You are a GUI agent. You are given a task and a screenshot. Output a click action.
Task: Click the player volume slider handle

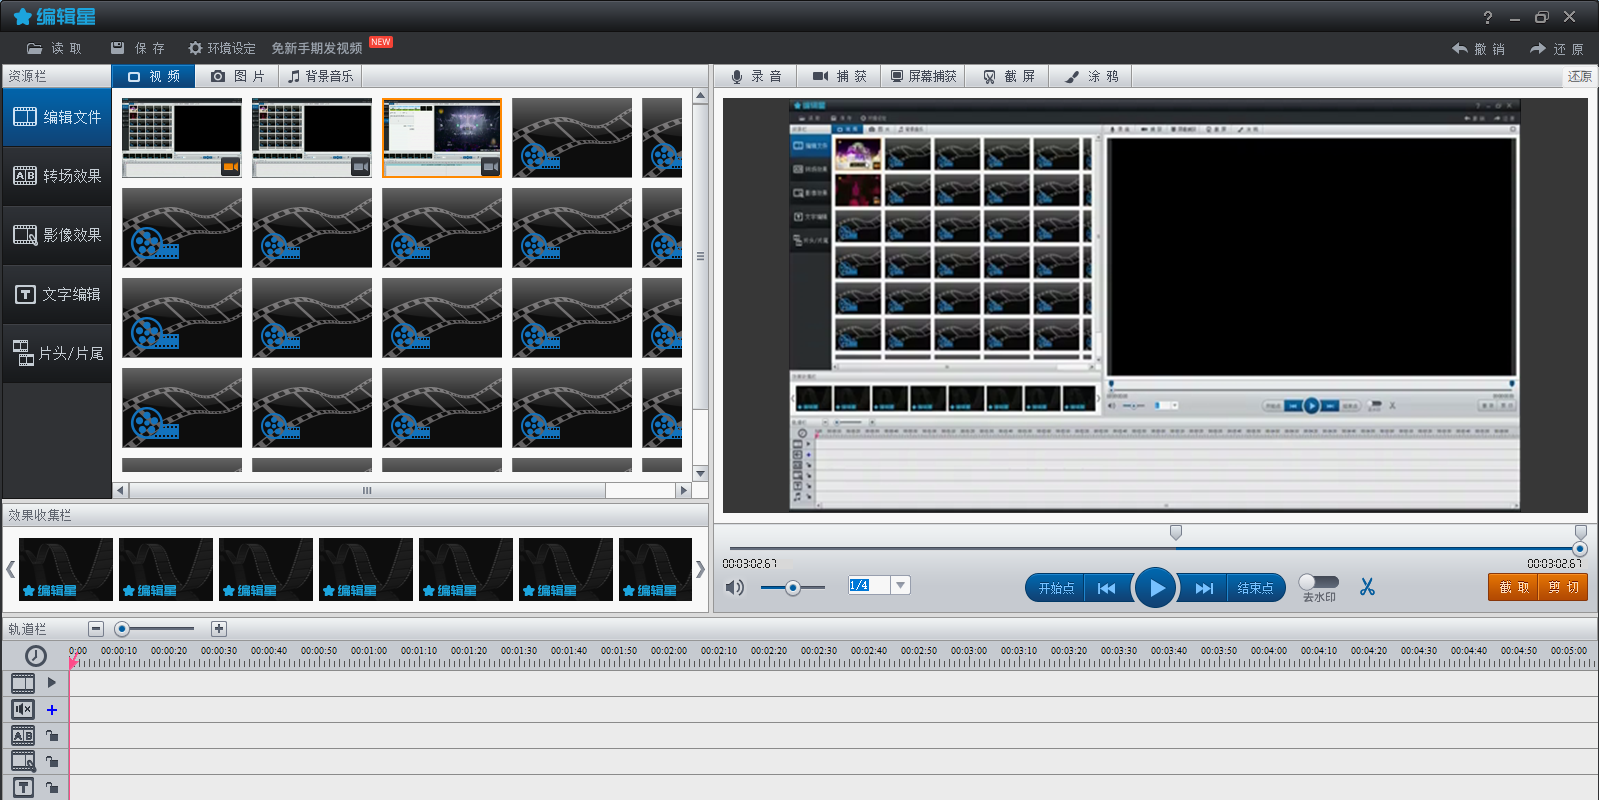point(792,588)
